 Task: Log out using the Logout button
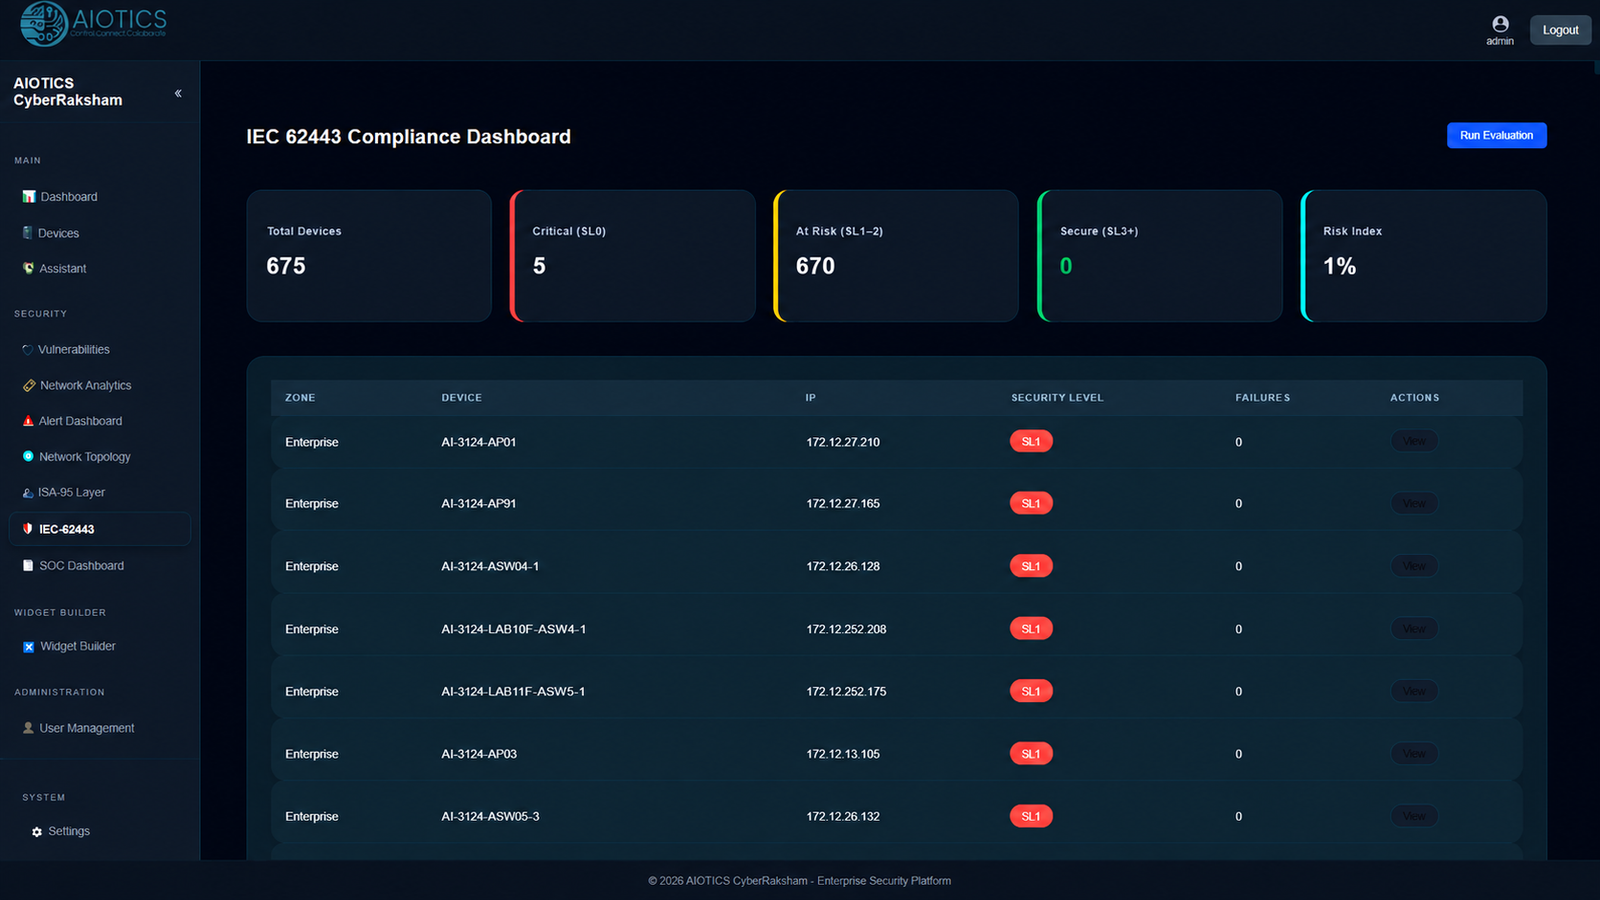coord(1560,30)
